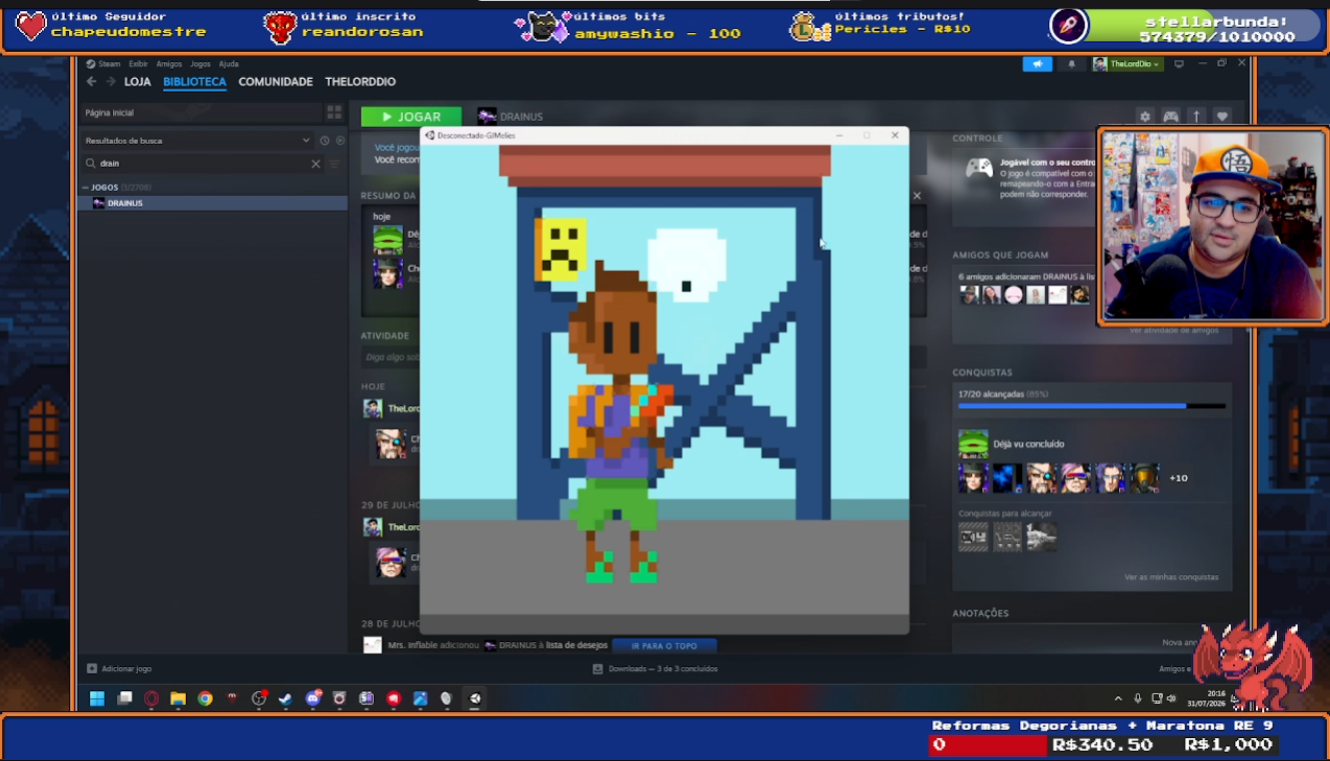Click the Add game plus icon
Viewport: 1330px width, 761px height.
click(x=92, y=669)
